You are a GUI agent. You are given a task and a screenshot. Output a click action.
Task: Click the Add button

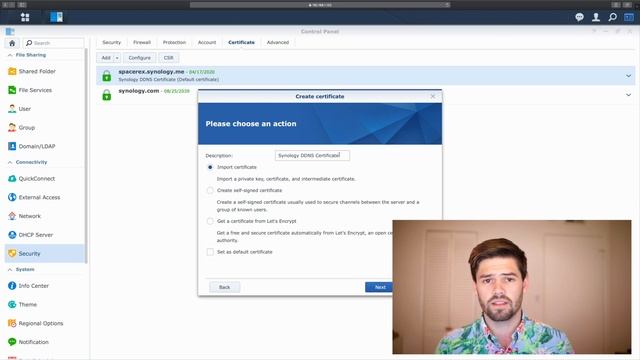[106, 58]
